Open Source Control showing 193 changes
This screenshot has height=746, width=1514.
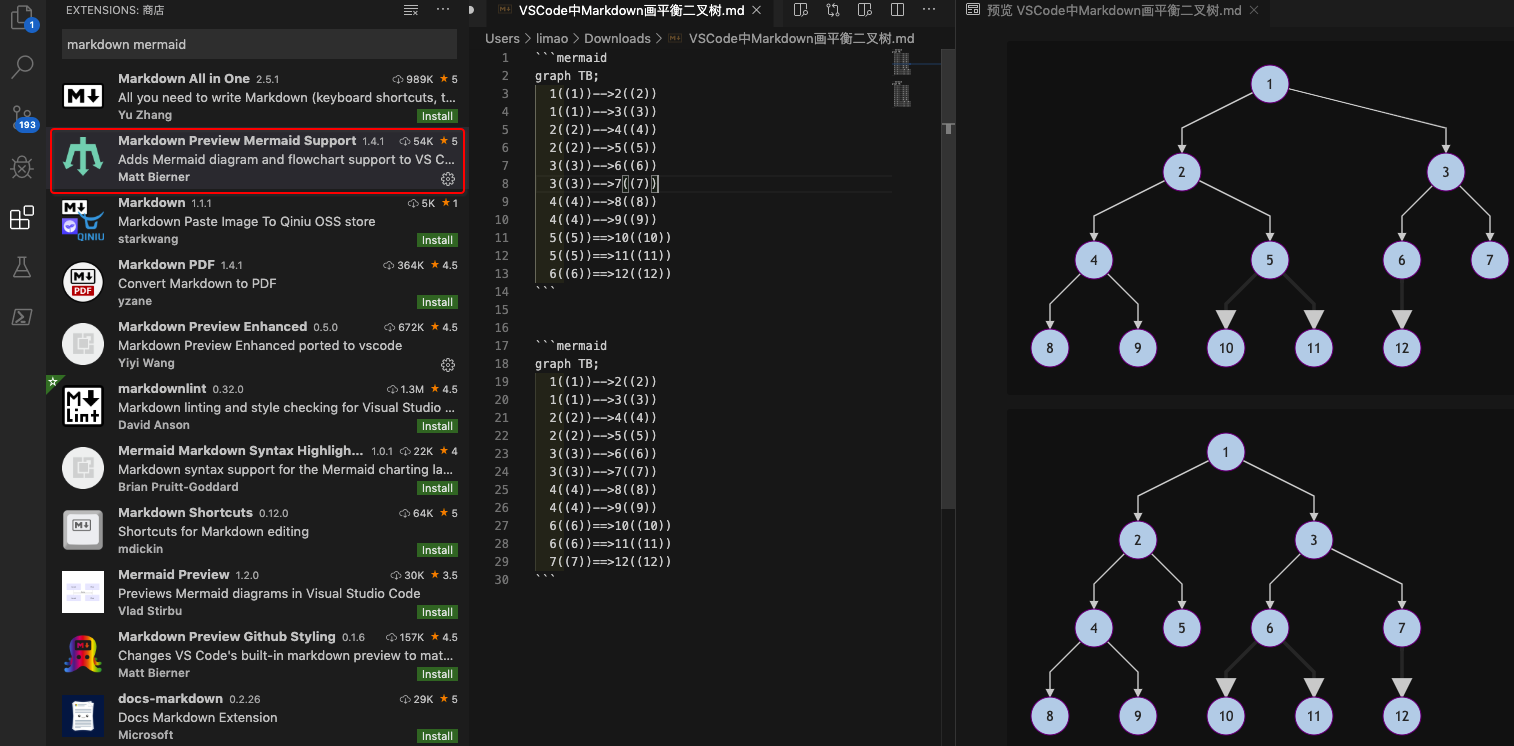[22, 118]
